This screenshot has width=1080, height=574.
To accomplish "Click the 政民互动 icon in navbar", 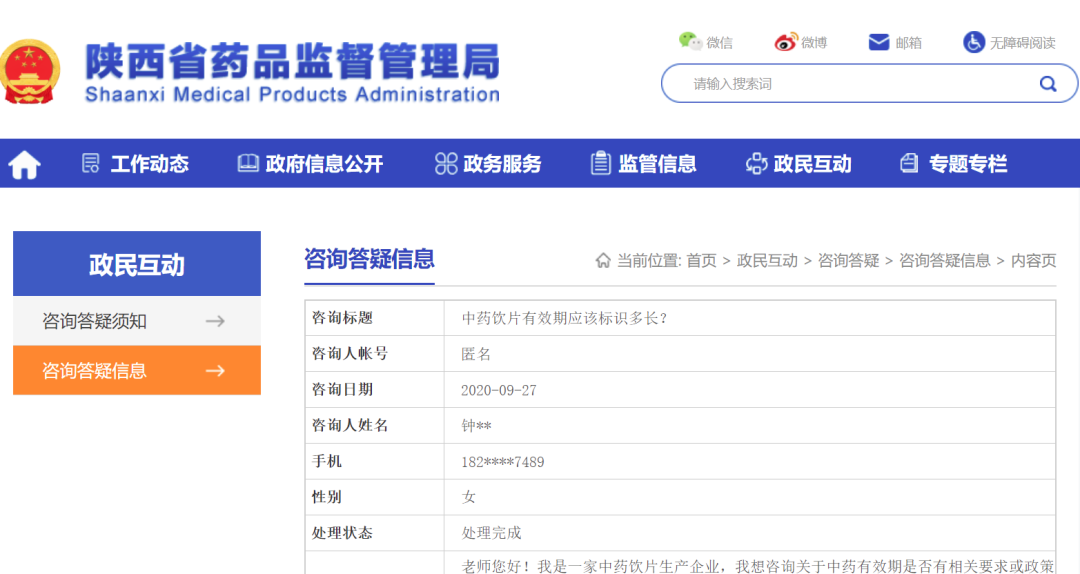I will pos(756,163).
